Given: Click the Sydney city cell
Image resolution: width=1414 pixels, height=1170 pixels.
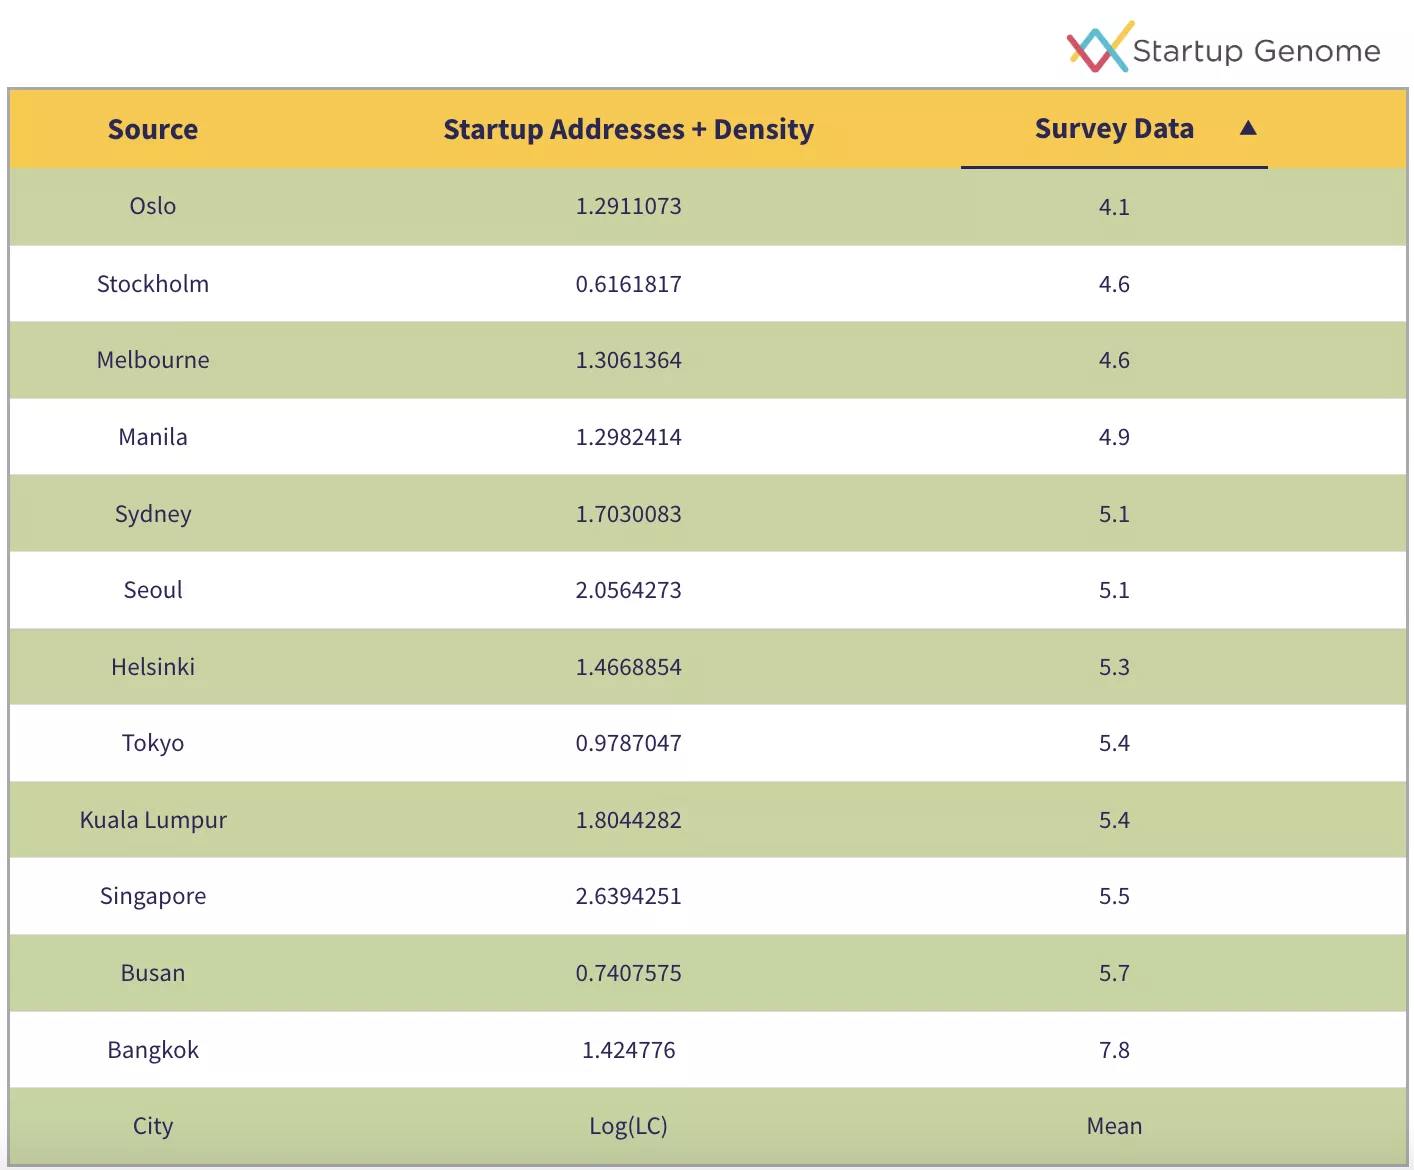Looking at the screenshot, I should (153, 514).
